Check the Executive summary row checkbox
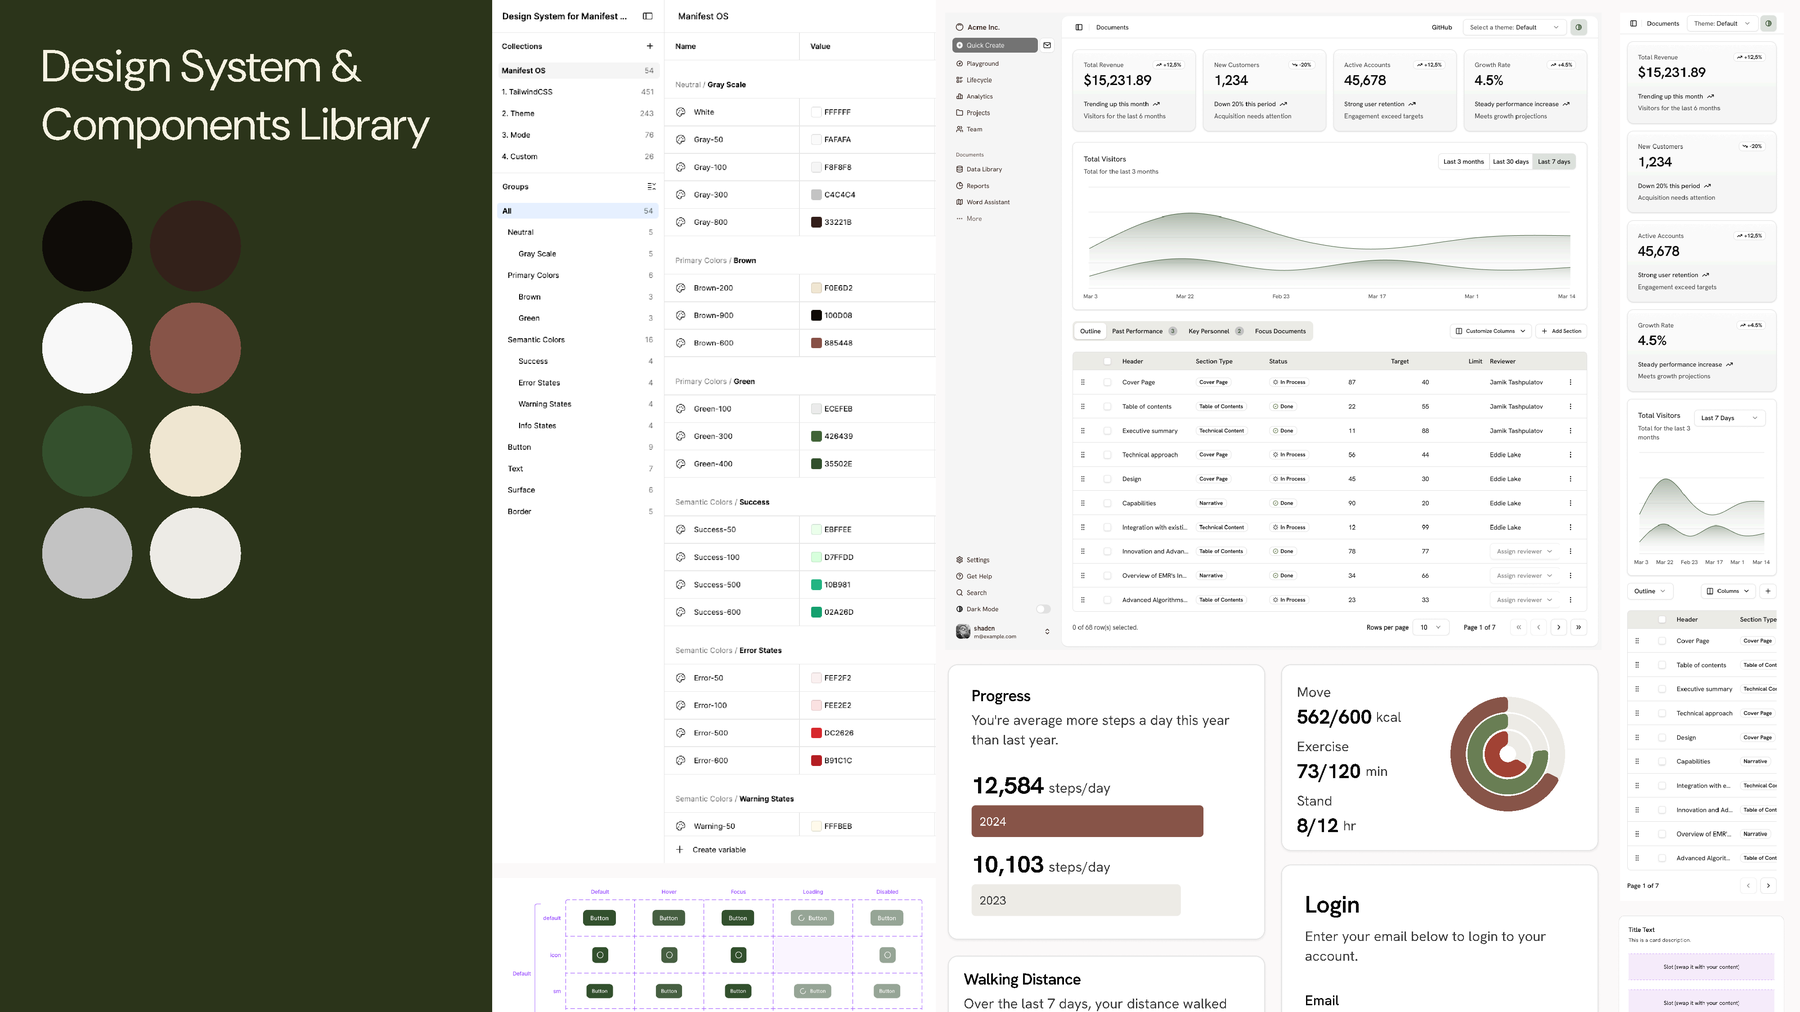Viewport: 1800px width, 1012px height. [1107, 431]
